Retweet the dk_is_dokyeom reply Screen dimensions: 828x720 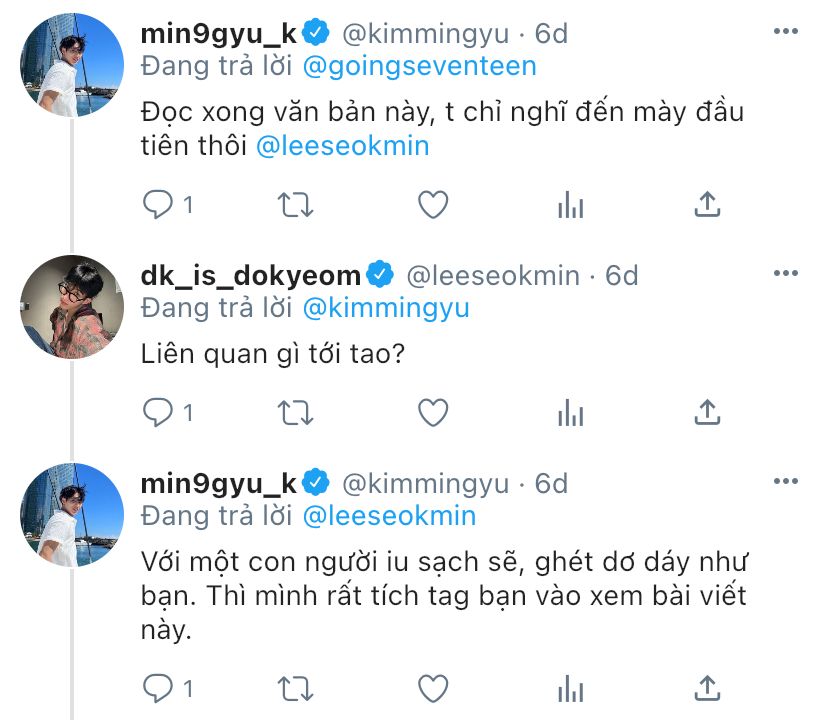295,411
